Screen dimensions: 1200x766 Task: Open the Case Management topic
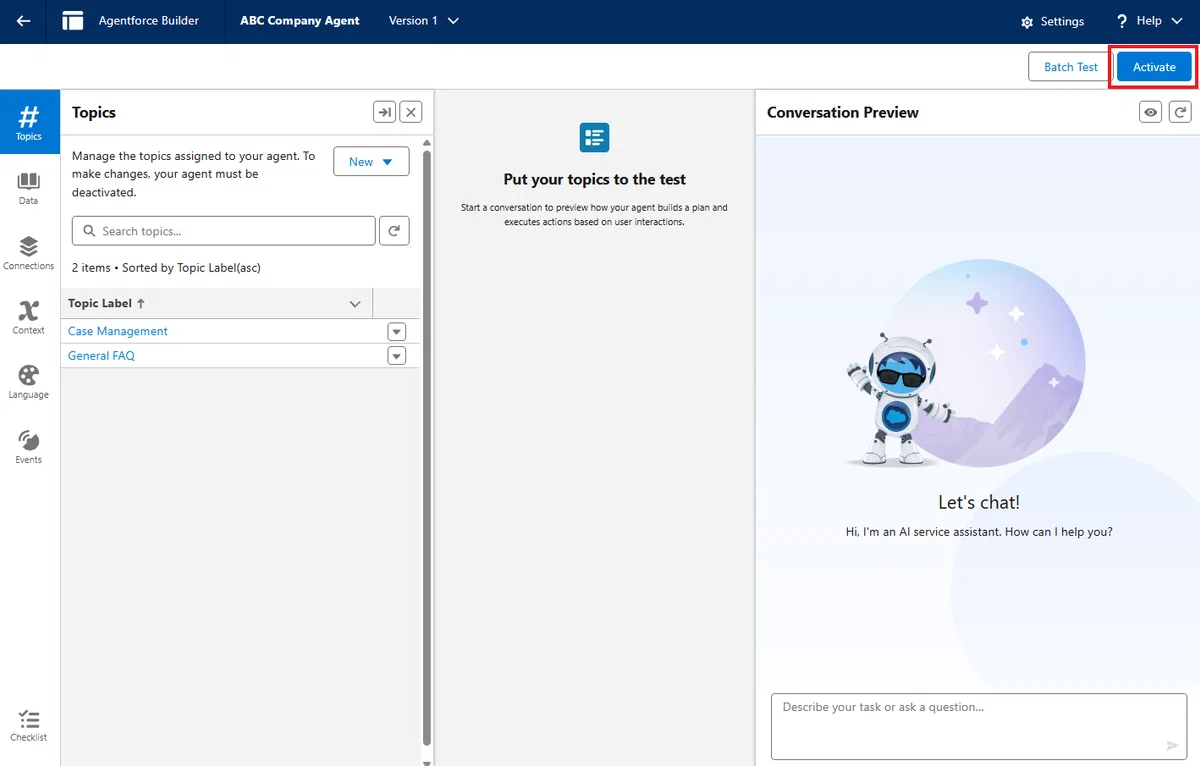(118, 331)
